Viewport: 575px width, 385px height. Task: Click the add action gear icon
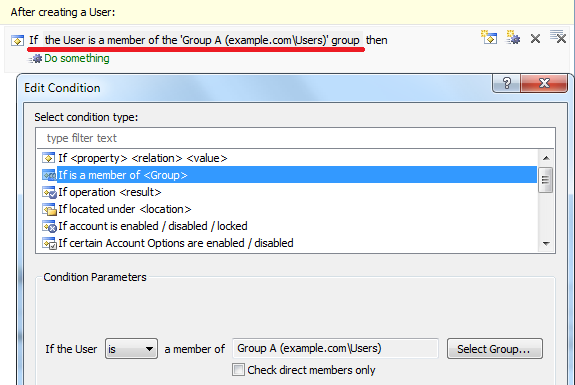pos(513,37)
